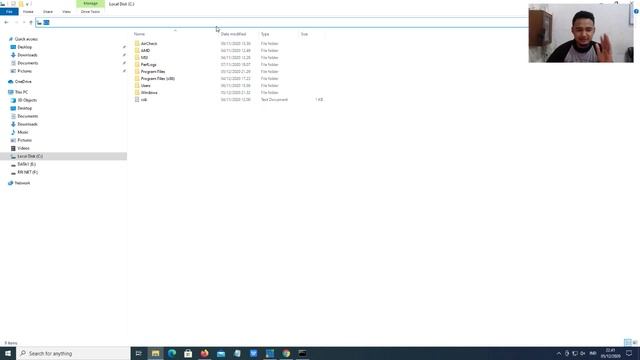The width and height of the screenshot is (640, 360).
Task: Launch Google Chrome from taskbar
Action: pos(286,353)
